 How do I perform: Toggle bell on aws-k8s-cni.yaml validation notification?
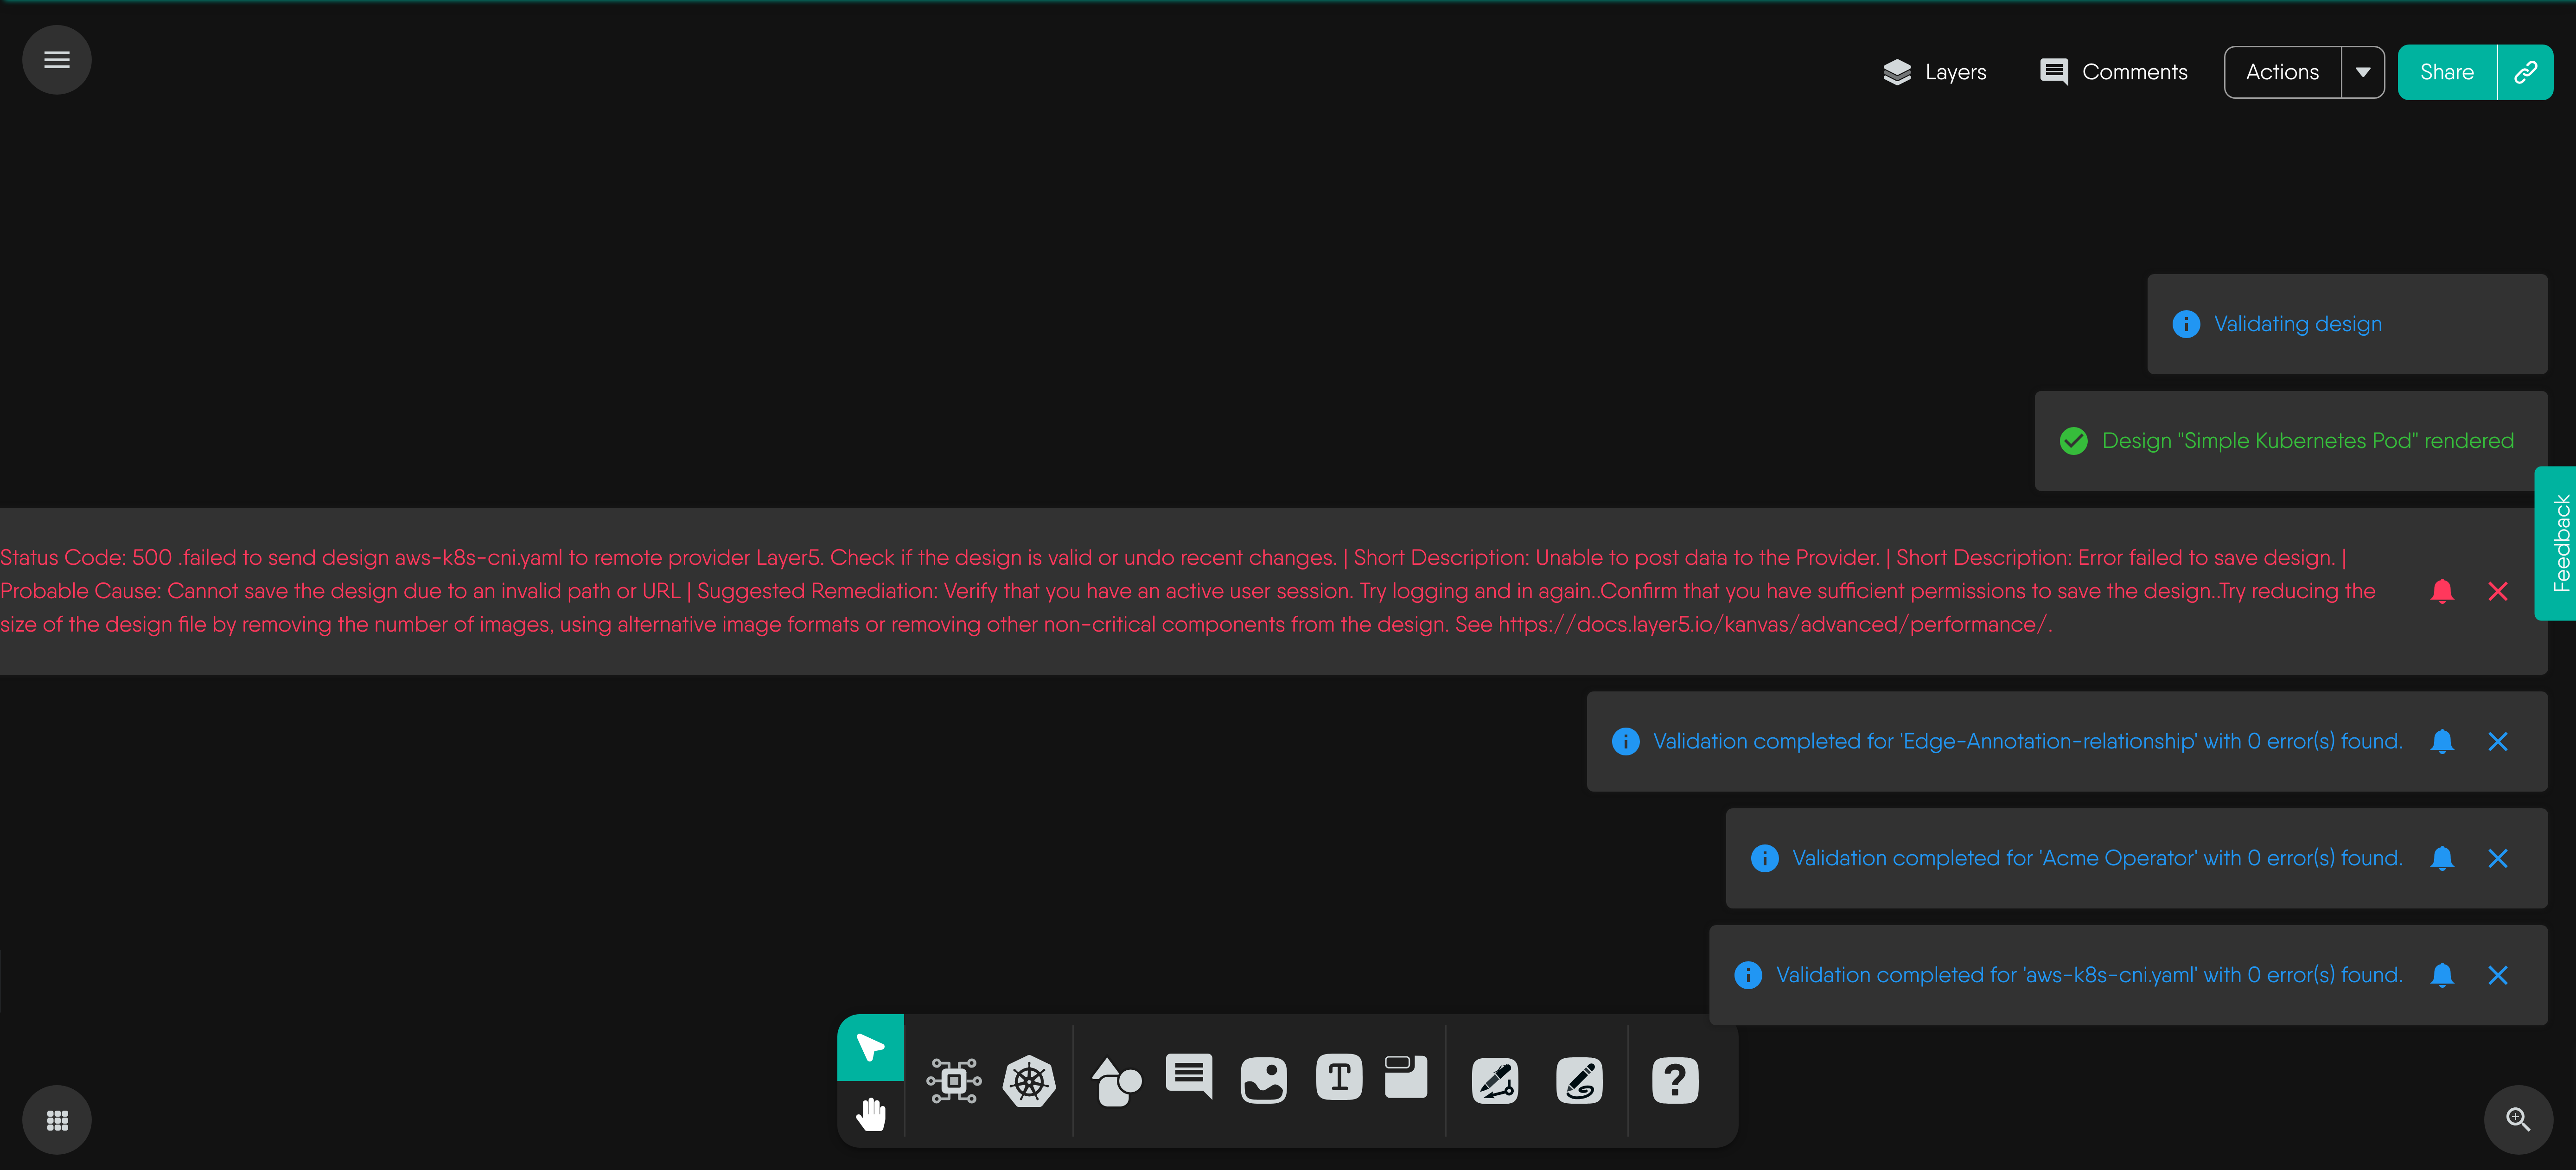coord(2442,975)
